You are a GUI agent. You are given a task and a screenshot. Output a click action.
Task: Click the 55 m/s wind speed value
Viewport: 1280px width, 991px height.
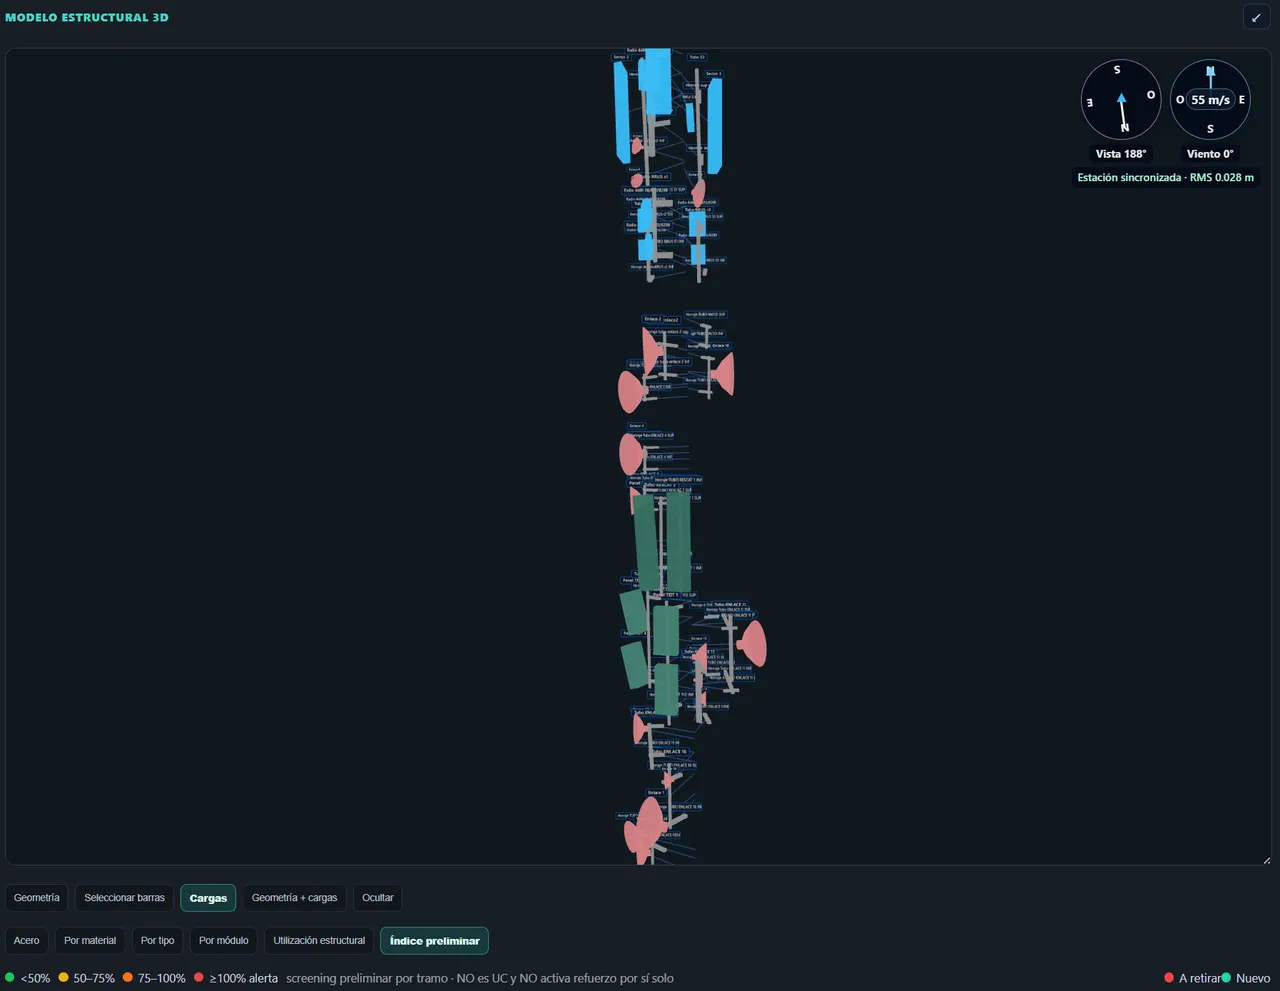(1210, 100)
